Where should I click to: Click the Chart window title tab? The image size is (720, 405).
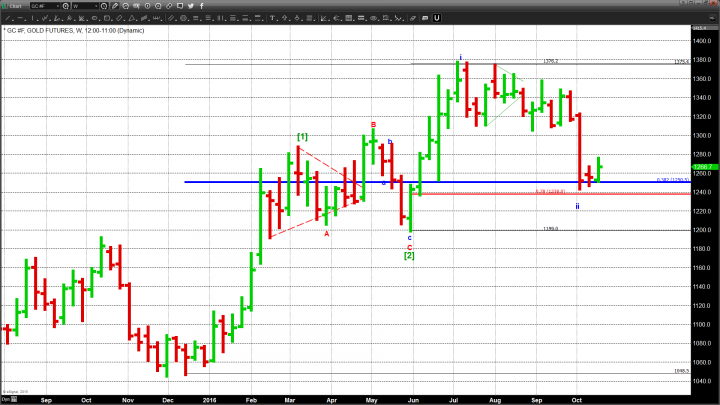click(x=16, y=6)
